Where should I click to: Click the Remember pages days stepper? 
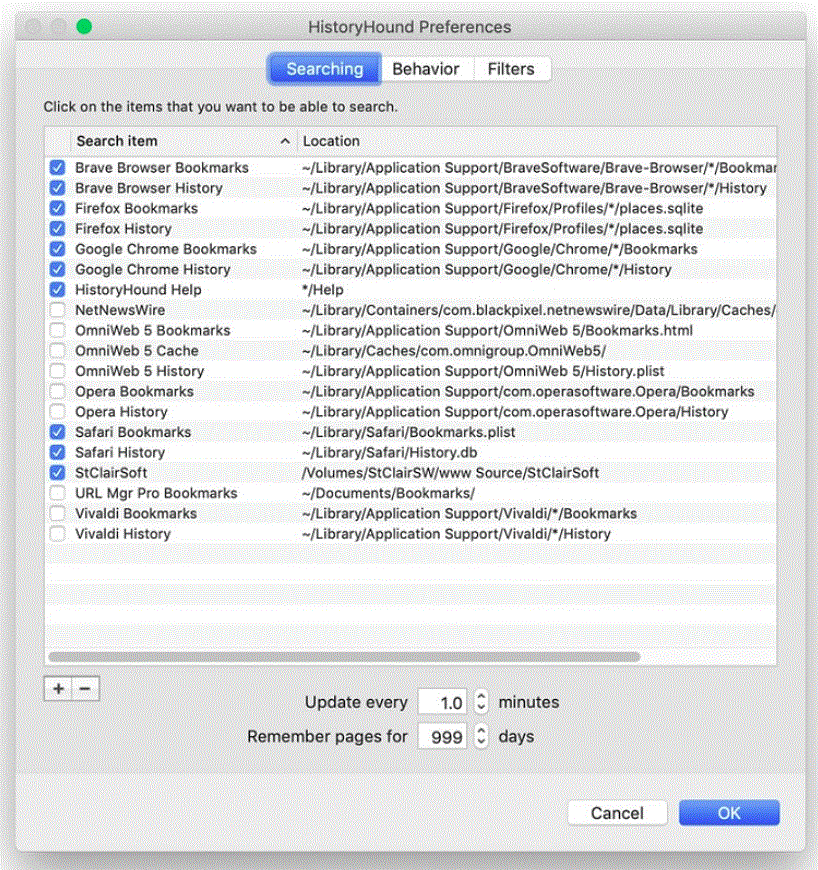tap(481, 736)
